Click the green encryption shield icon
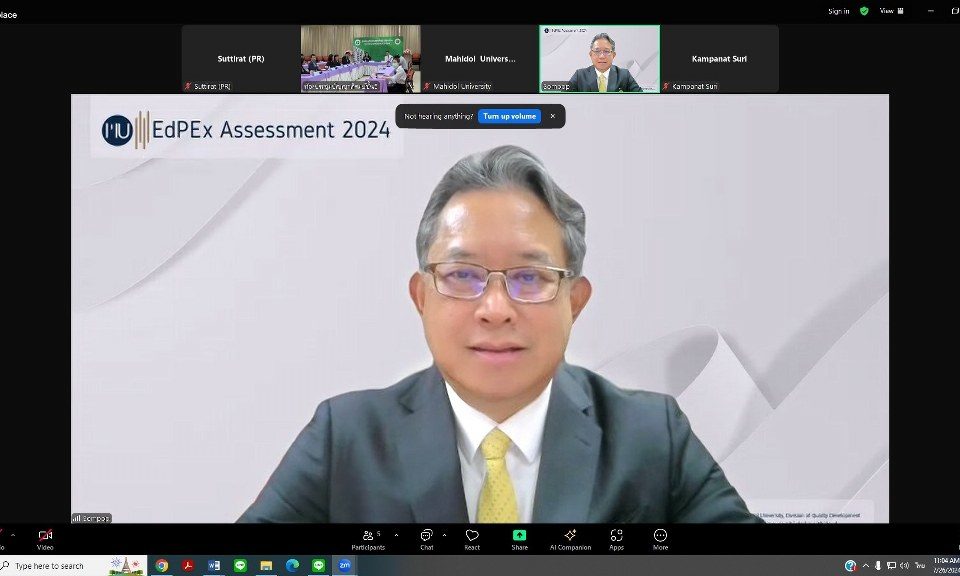This screenshot has height=576, width=960. point(864,11)
